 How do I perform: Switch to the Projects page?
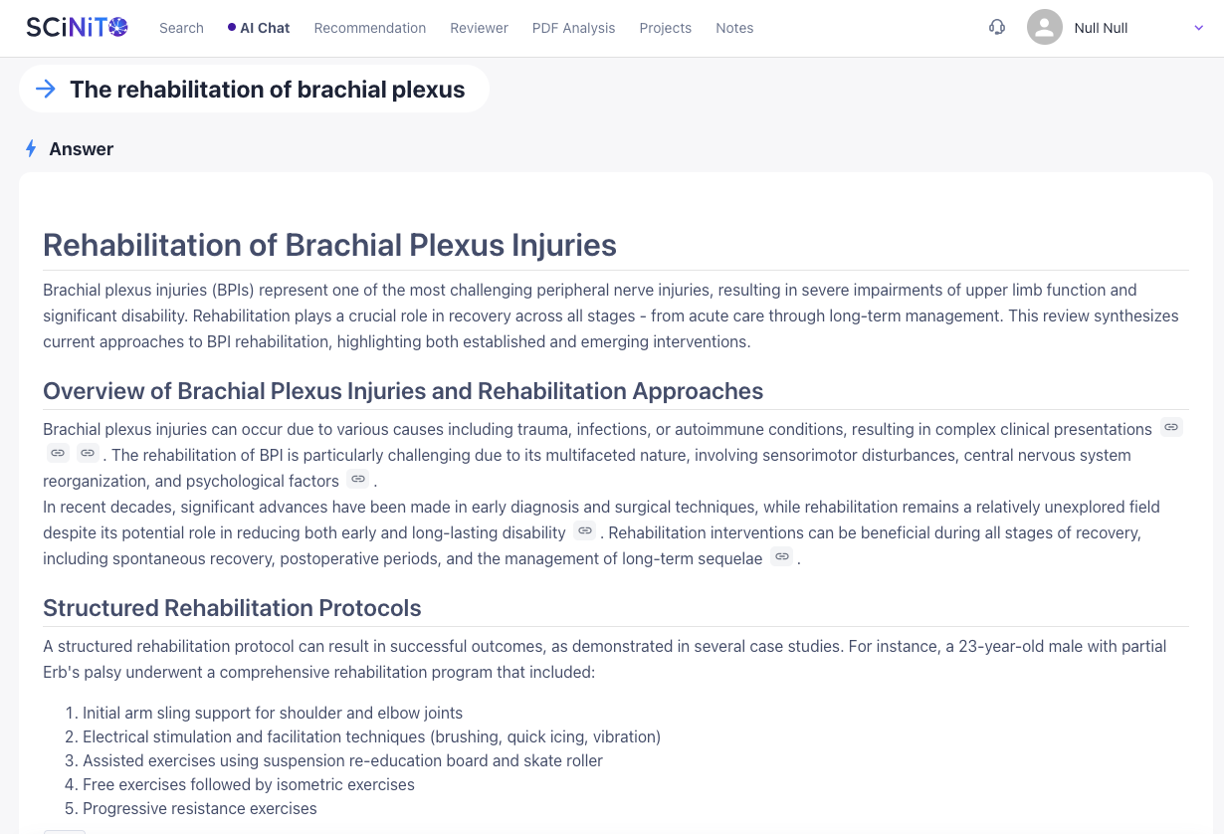click(x=665, y=28)
